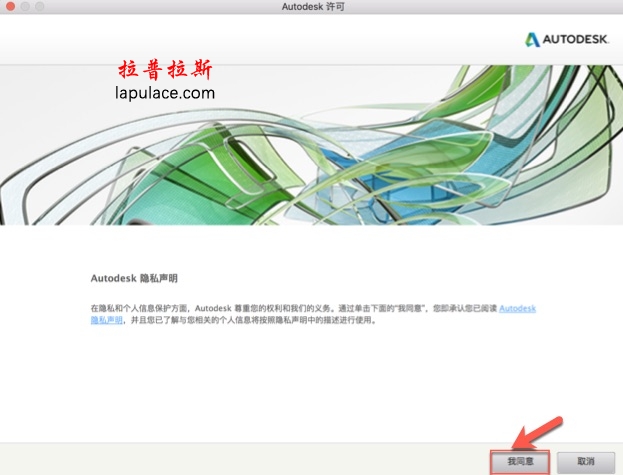
Task: Click the Autodesk logo in header
Action: point(567,39)
